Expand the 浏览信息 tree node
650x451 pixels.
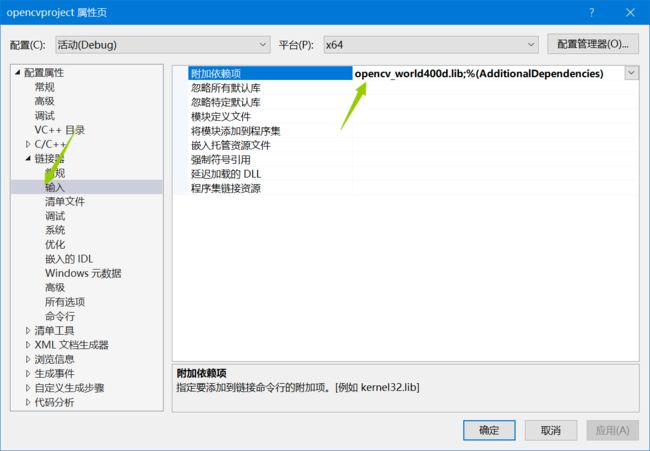[28, 359]
